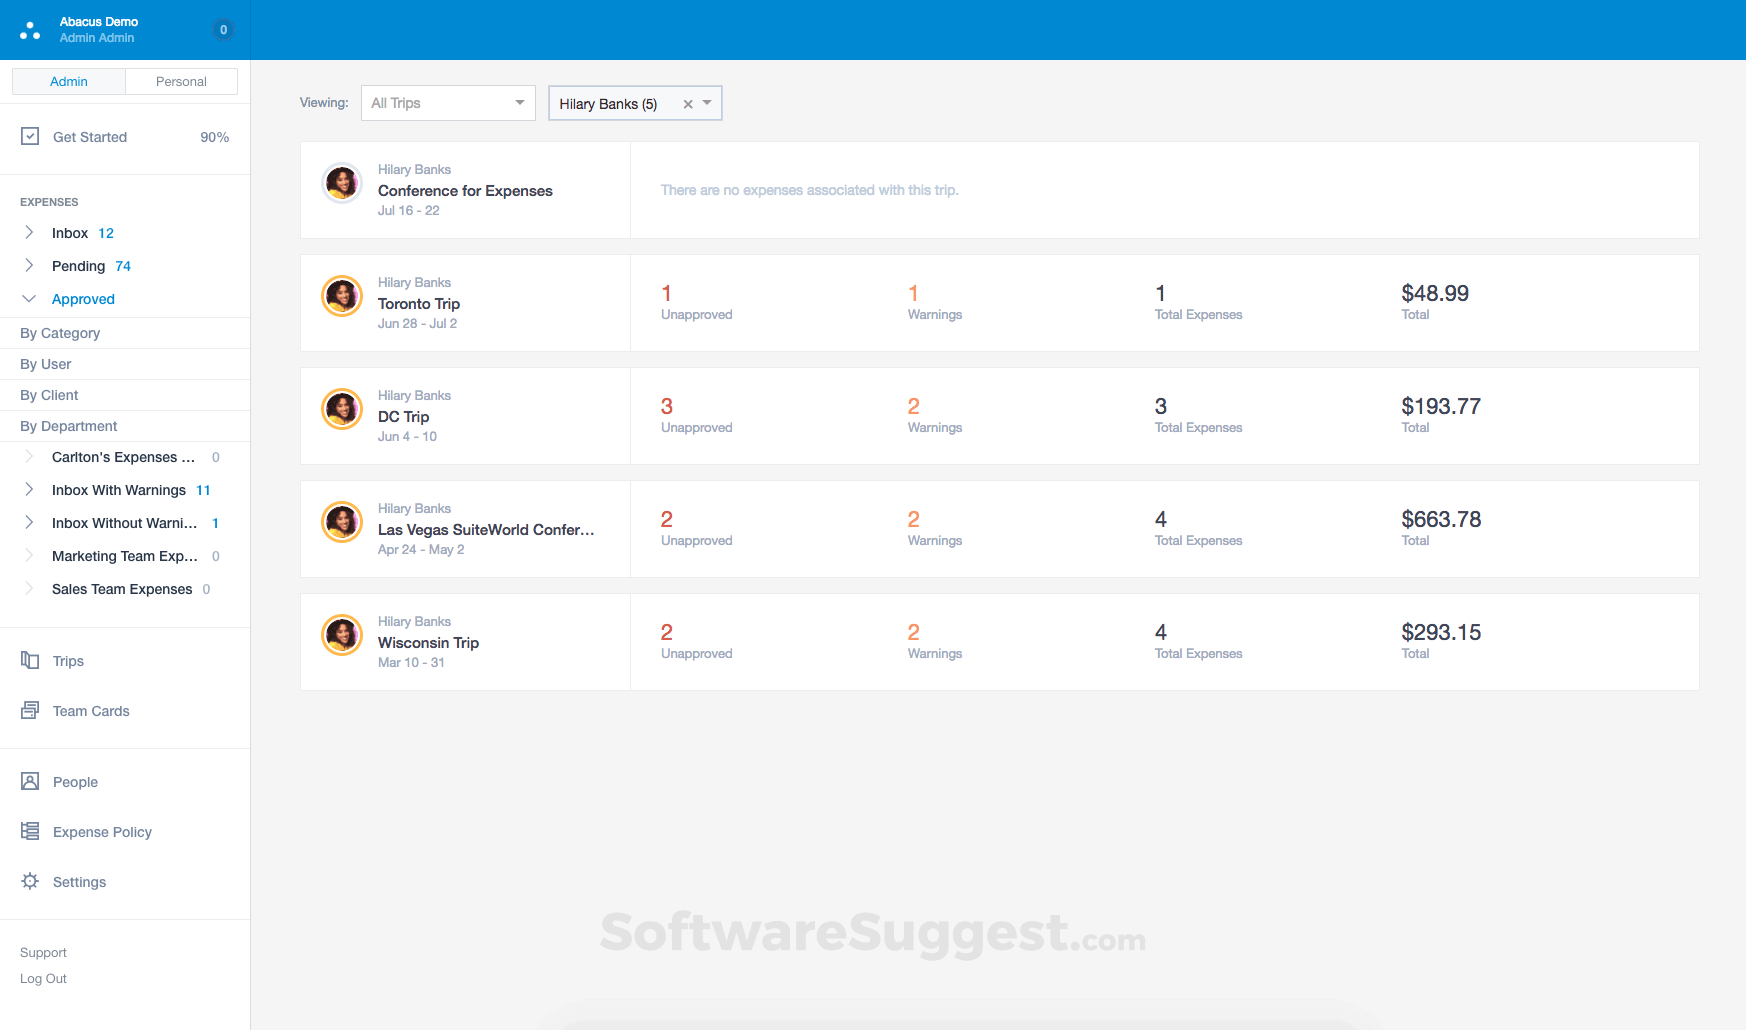Clear the Hilary Banks filter with X

pos(688,104)
